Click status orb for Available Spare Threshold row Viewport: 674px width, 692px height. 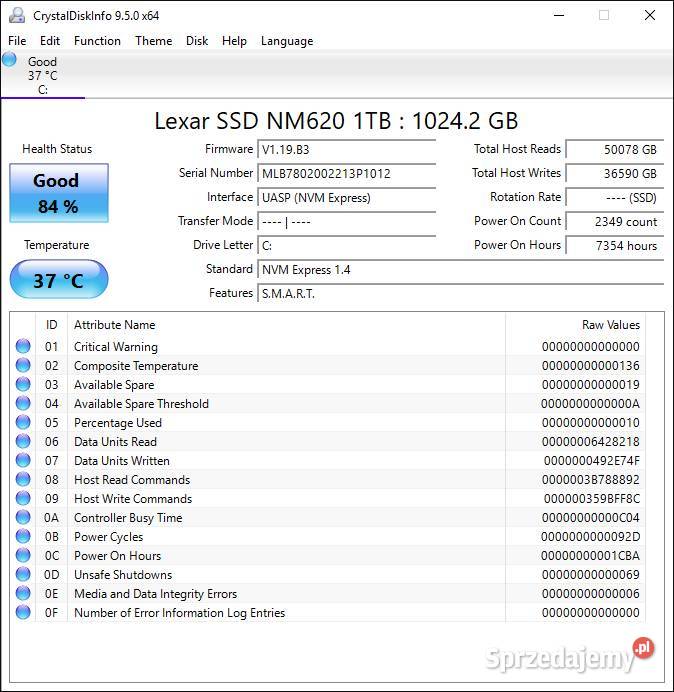point(23,403)
